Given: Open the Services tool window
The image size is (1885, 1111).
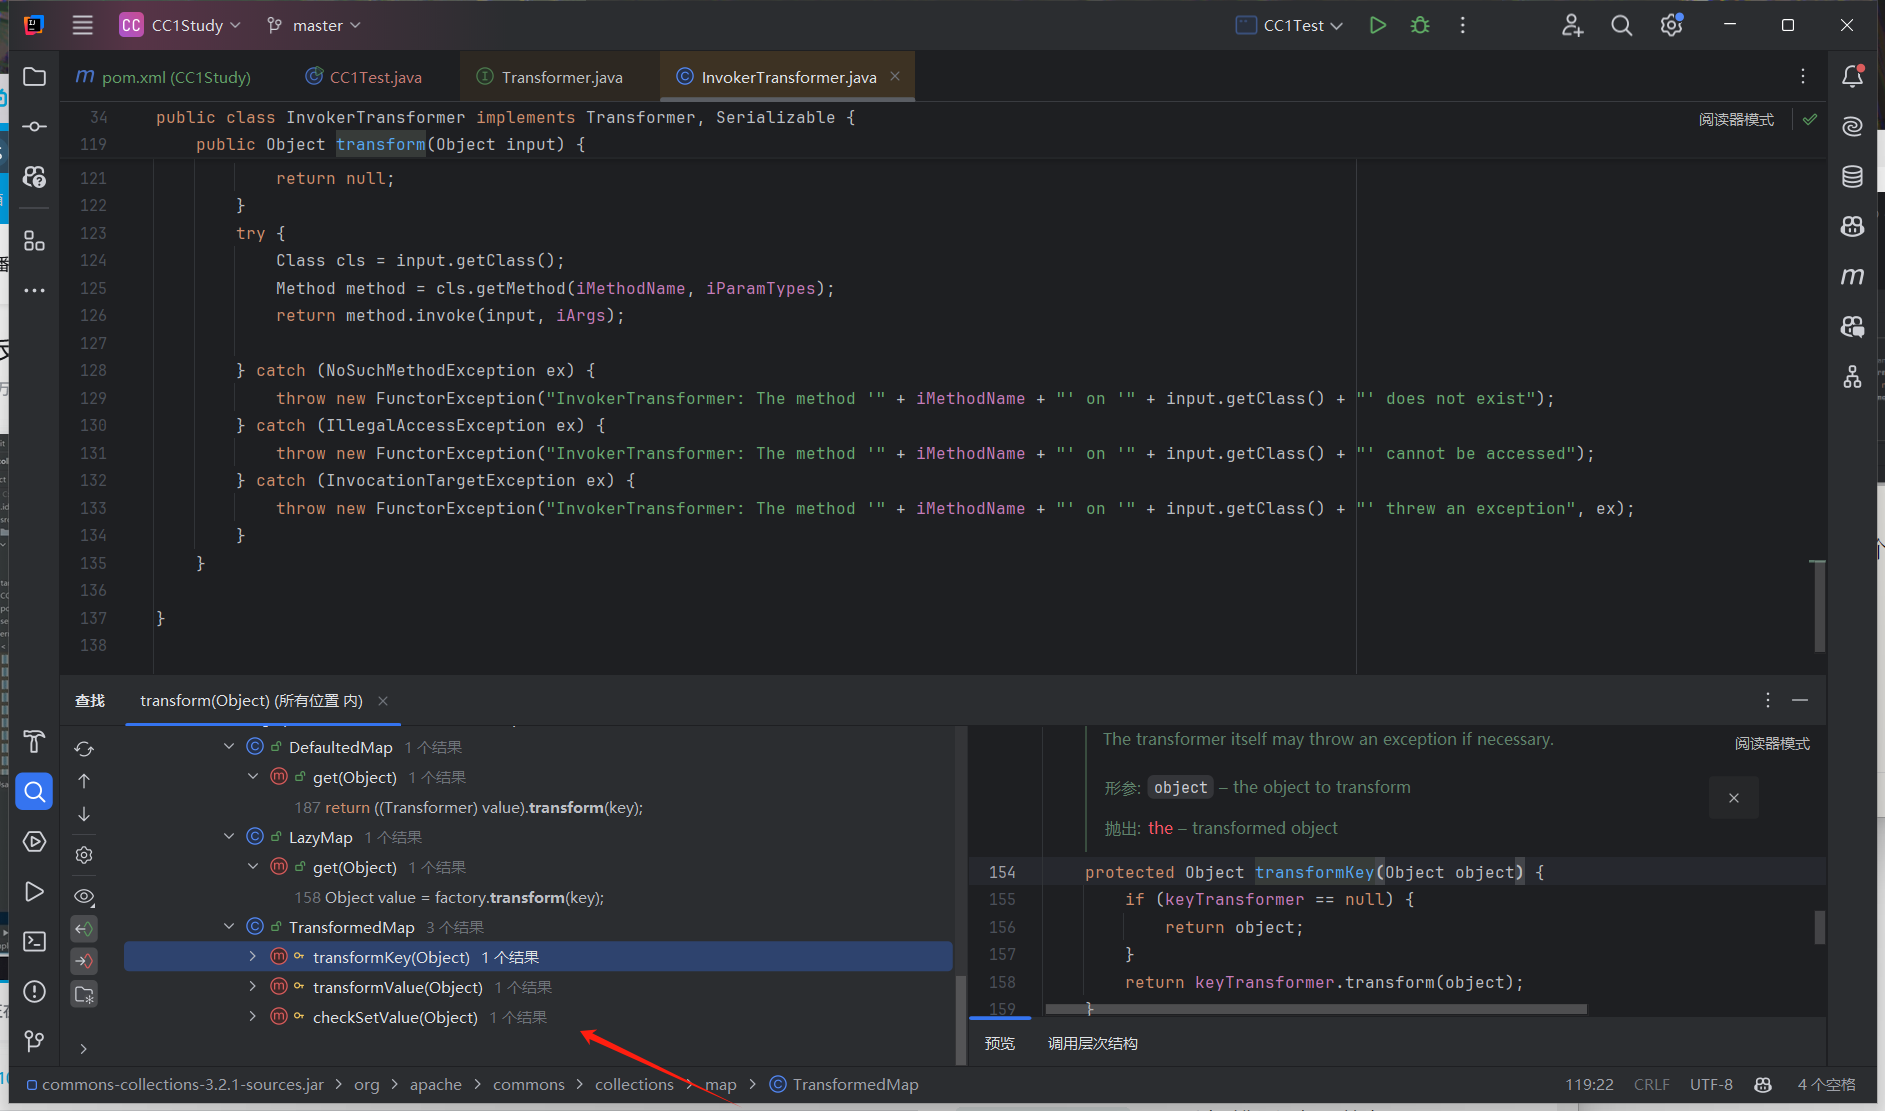Looking at the screenshot, I should tap(34, 841).
